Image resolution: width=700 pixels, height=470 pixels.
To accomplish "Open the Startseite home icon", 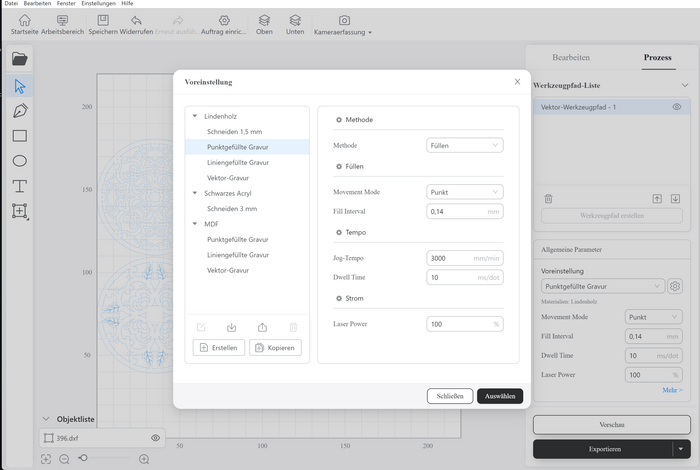I will tap(25, 20).
